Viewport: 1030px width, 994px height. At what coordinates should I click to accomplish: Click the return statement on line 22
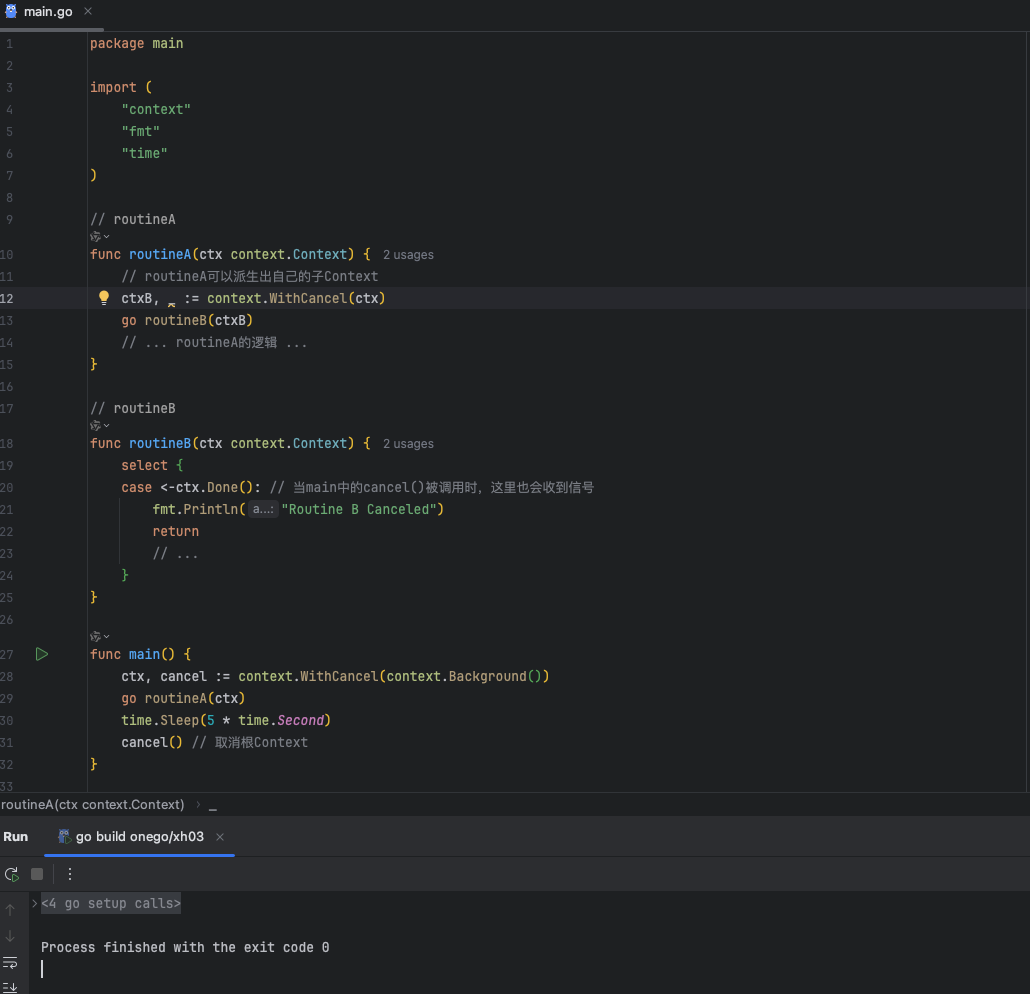pos(175,531)
